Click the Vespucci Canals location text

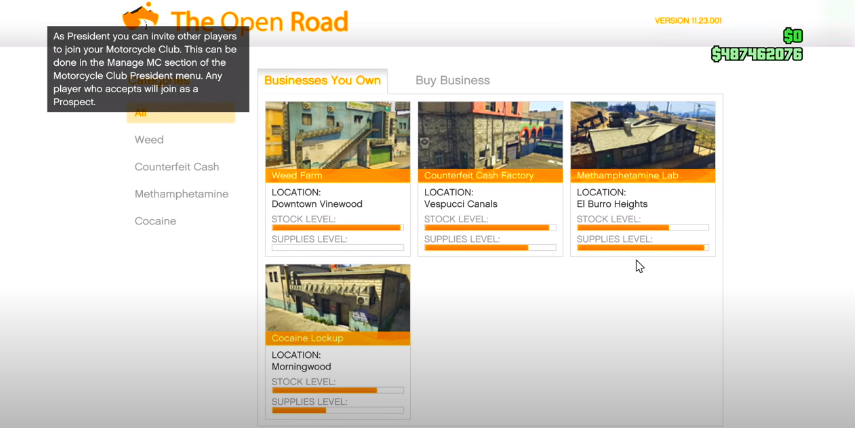(x=461, y=204)
